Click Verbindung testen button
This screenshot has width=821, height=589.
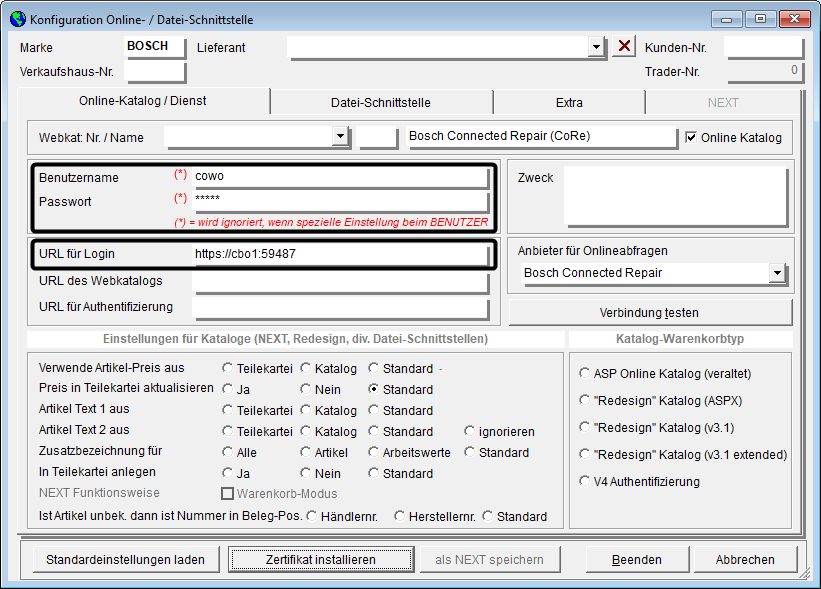[x=649, y=313]
